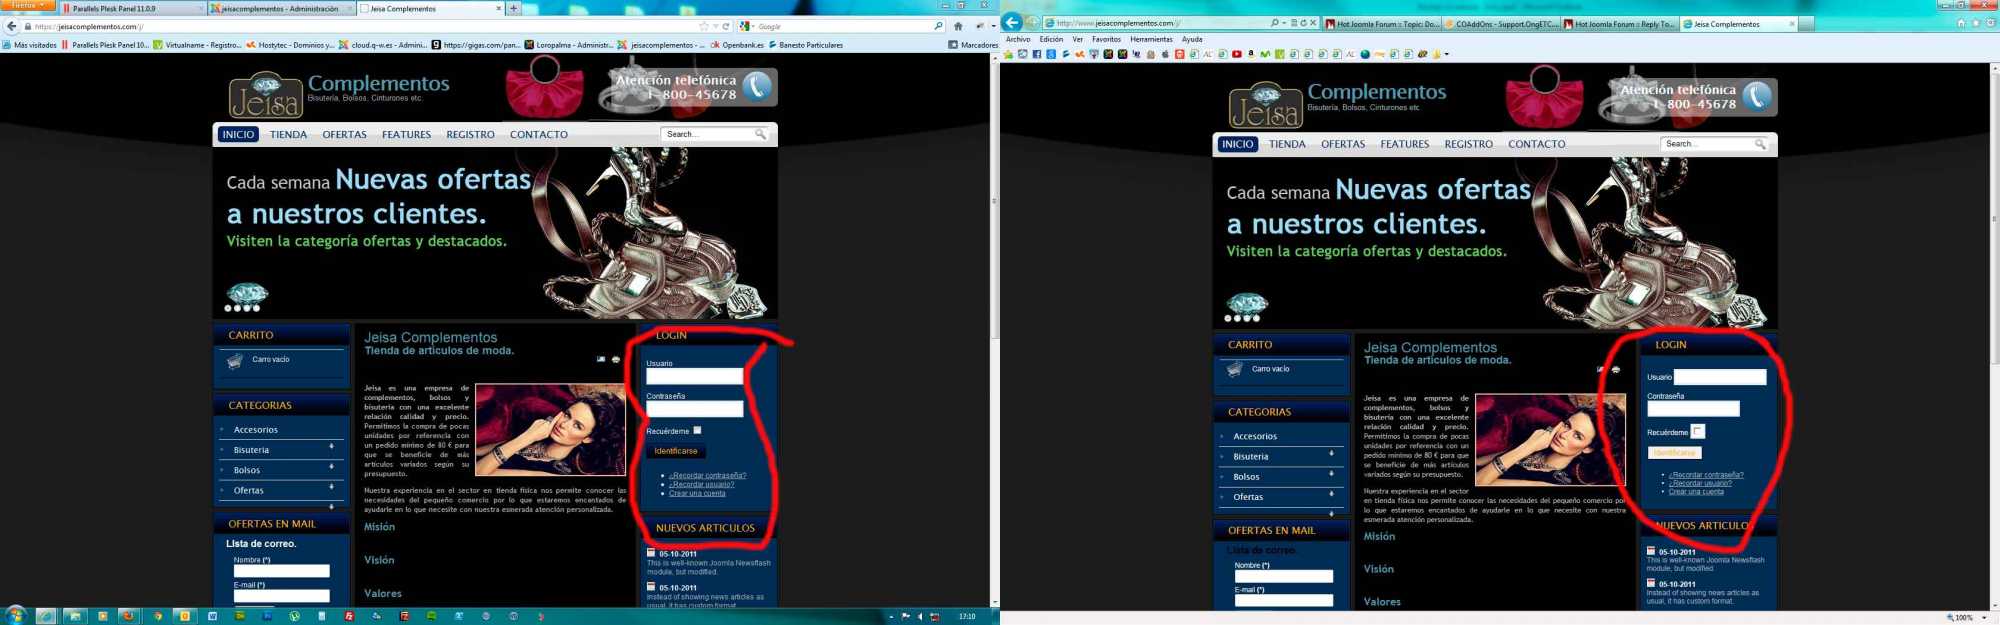Image resolution: width=2000 pixels, height=625 pixels.
Task: Open Internet Explorer's favorites star
Action: (1976, 23)
